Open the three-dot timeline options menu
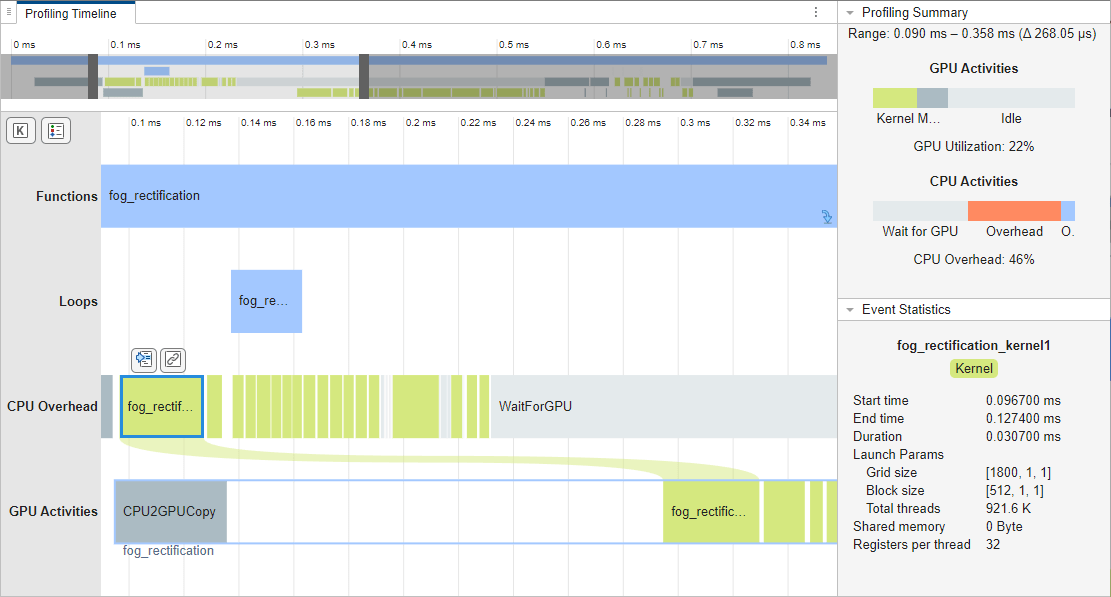The image size is (1111, 597). [x=816, y=13]
